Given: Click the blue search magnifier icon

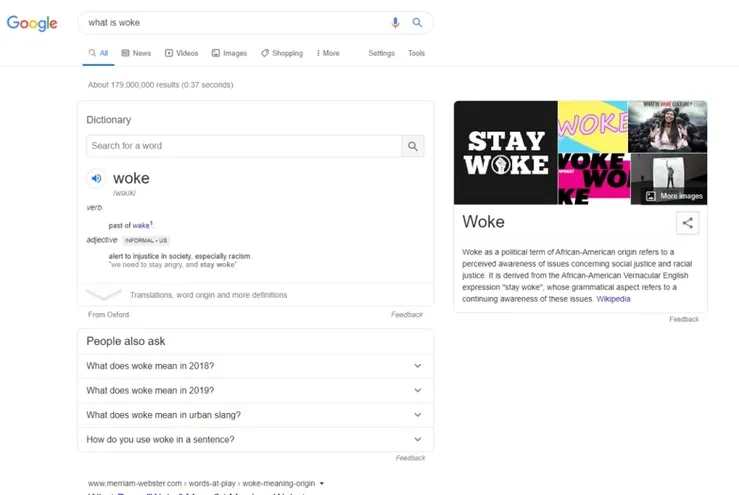Looking at the screenshot, I should click(x=417, y=23).
